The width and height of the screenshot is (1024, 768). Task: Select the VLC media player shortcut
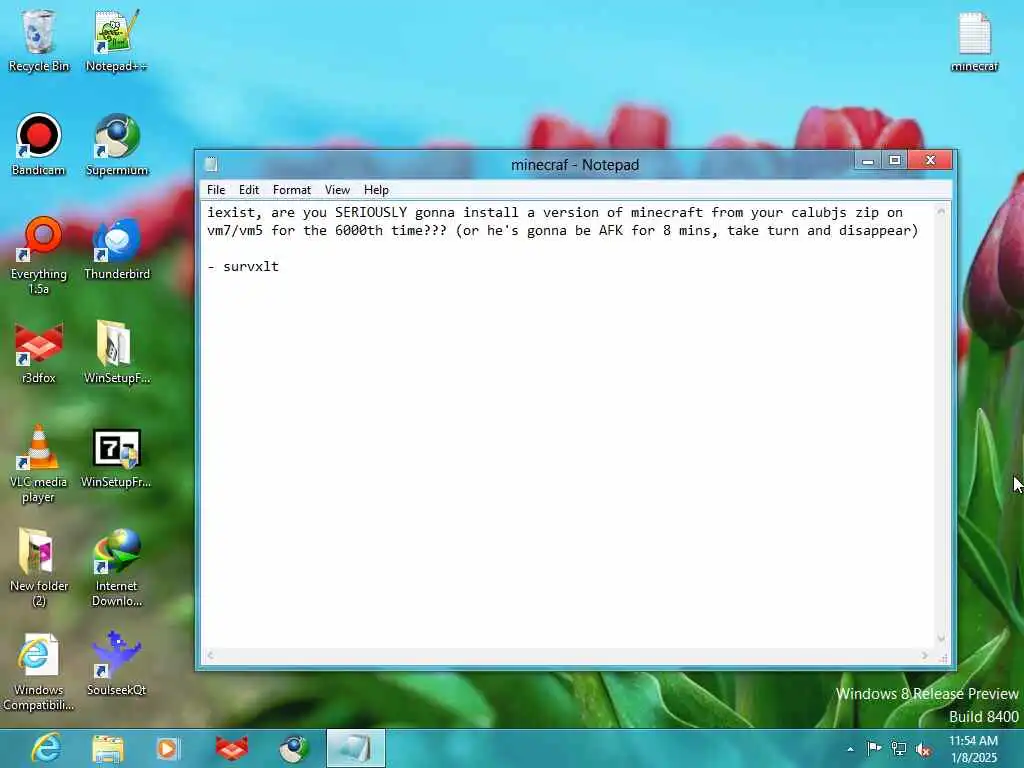(x=39, y=464)
